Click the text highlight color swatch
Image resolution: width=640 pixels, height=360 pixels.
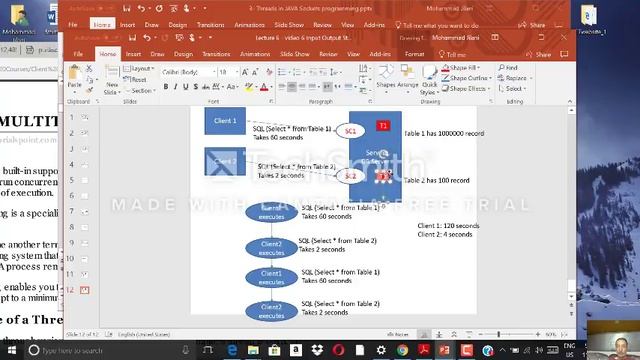(249, 87)
